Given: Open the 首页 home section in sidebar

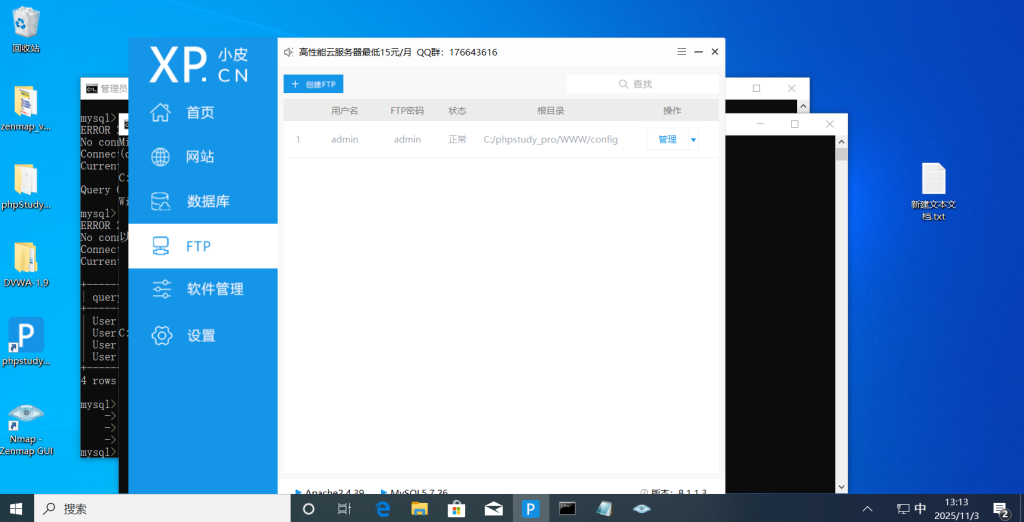Looking at the screenshot, I should point(200,113).
